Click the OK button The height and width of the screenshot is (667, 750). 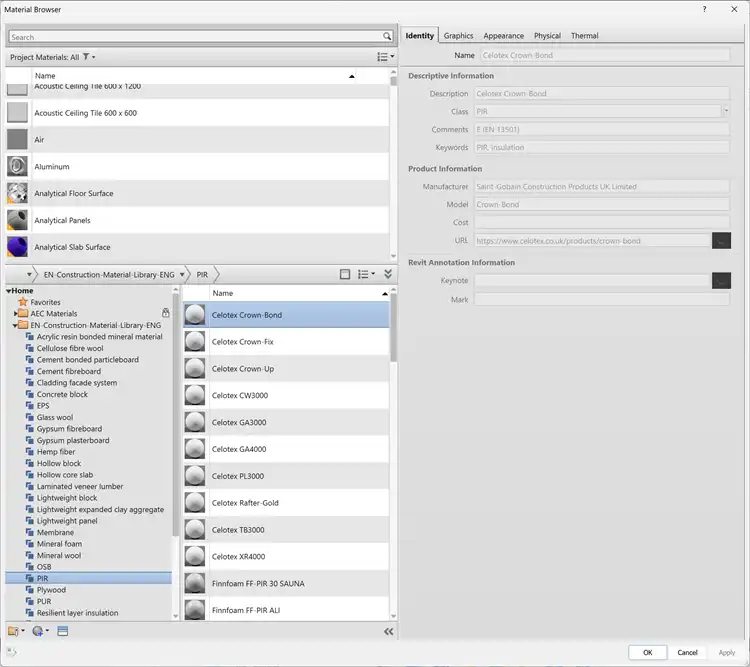pos(648,652)
